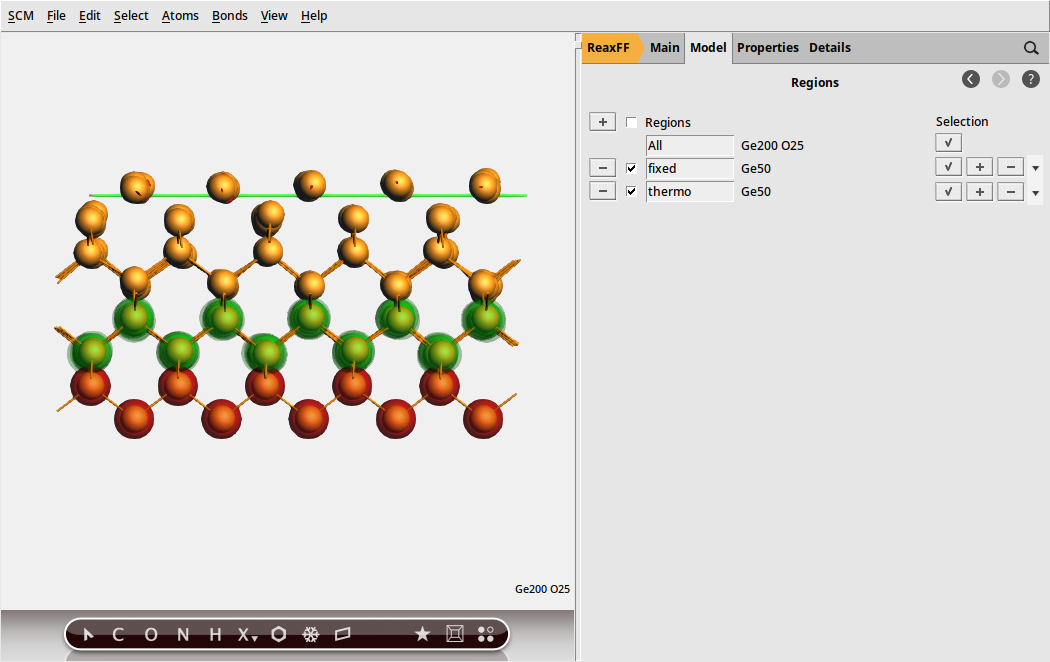Click the snowflake crystal builder icon
The height and width of the screenshot is (662, 1050).
coord(311,634)
